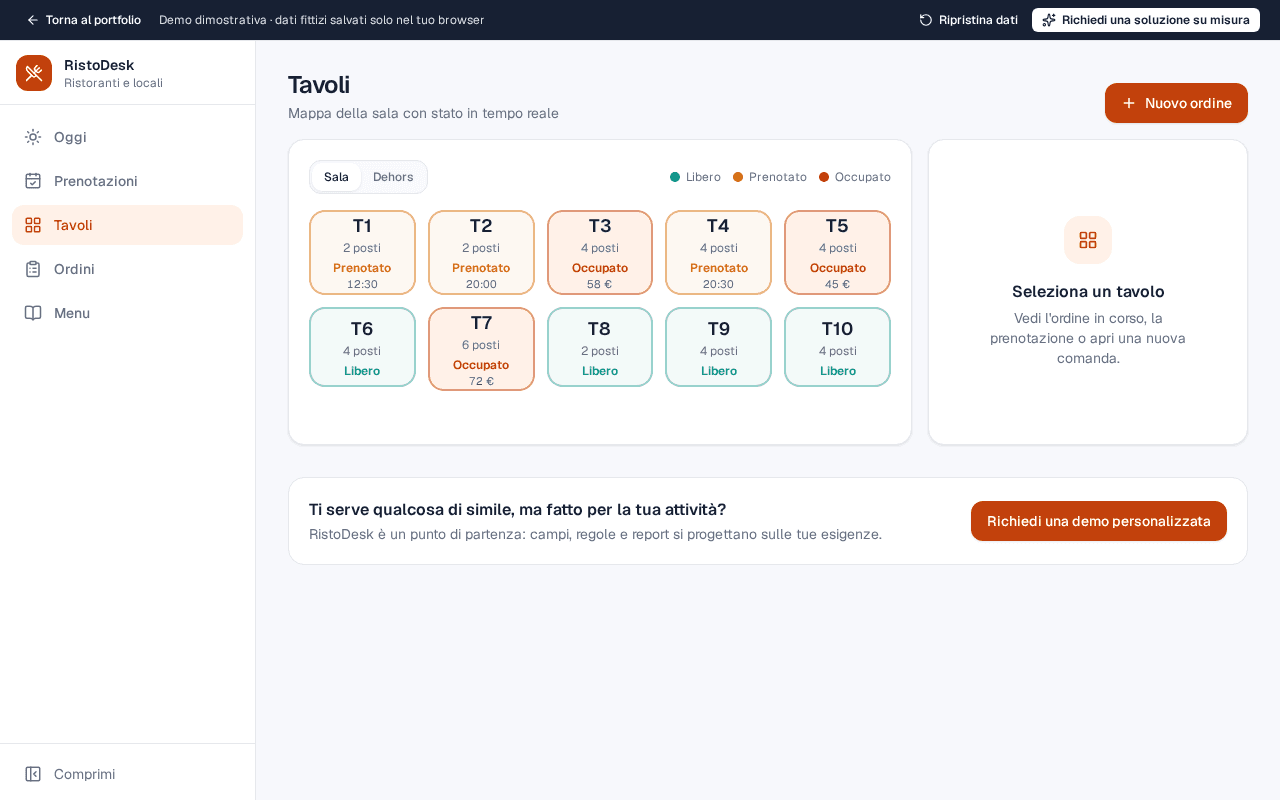The image size is (1280, 800).
Task: Select free table T8
Action: [x=600, y=347]
